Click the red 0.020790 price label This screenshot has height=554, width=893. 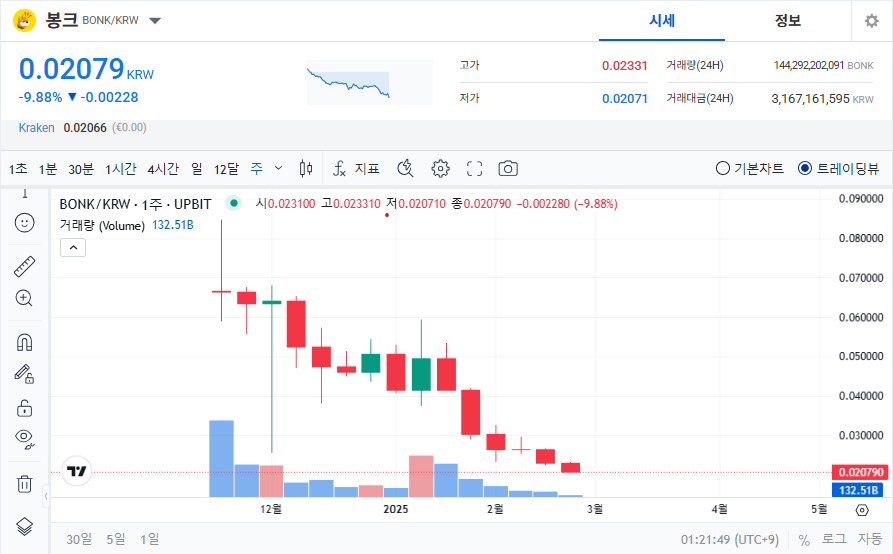pyautogui.click(x=859, y=472)
